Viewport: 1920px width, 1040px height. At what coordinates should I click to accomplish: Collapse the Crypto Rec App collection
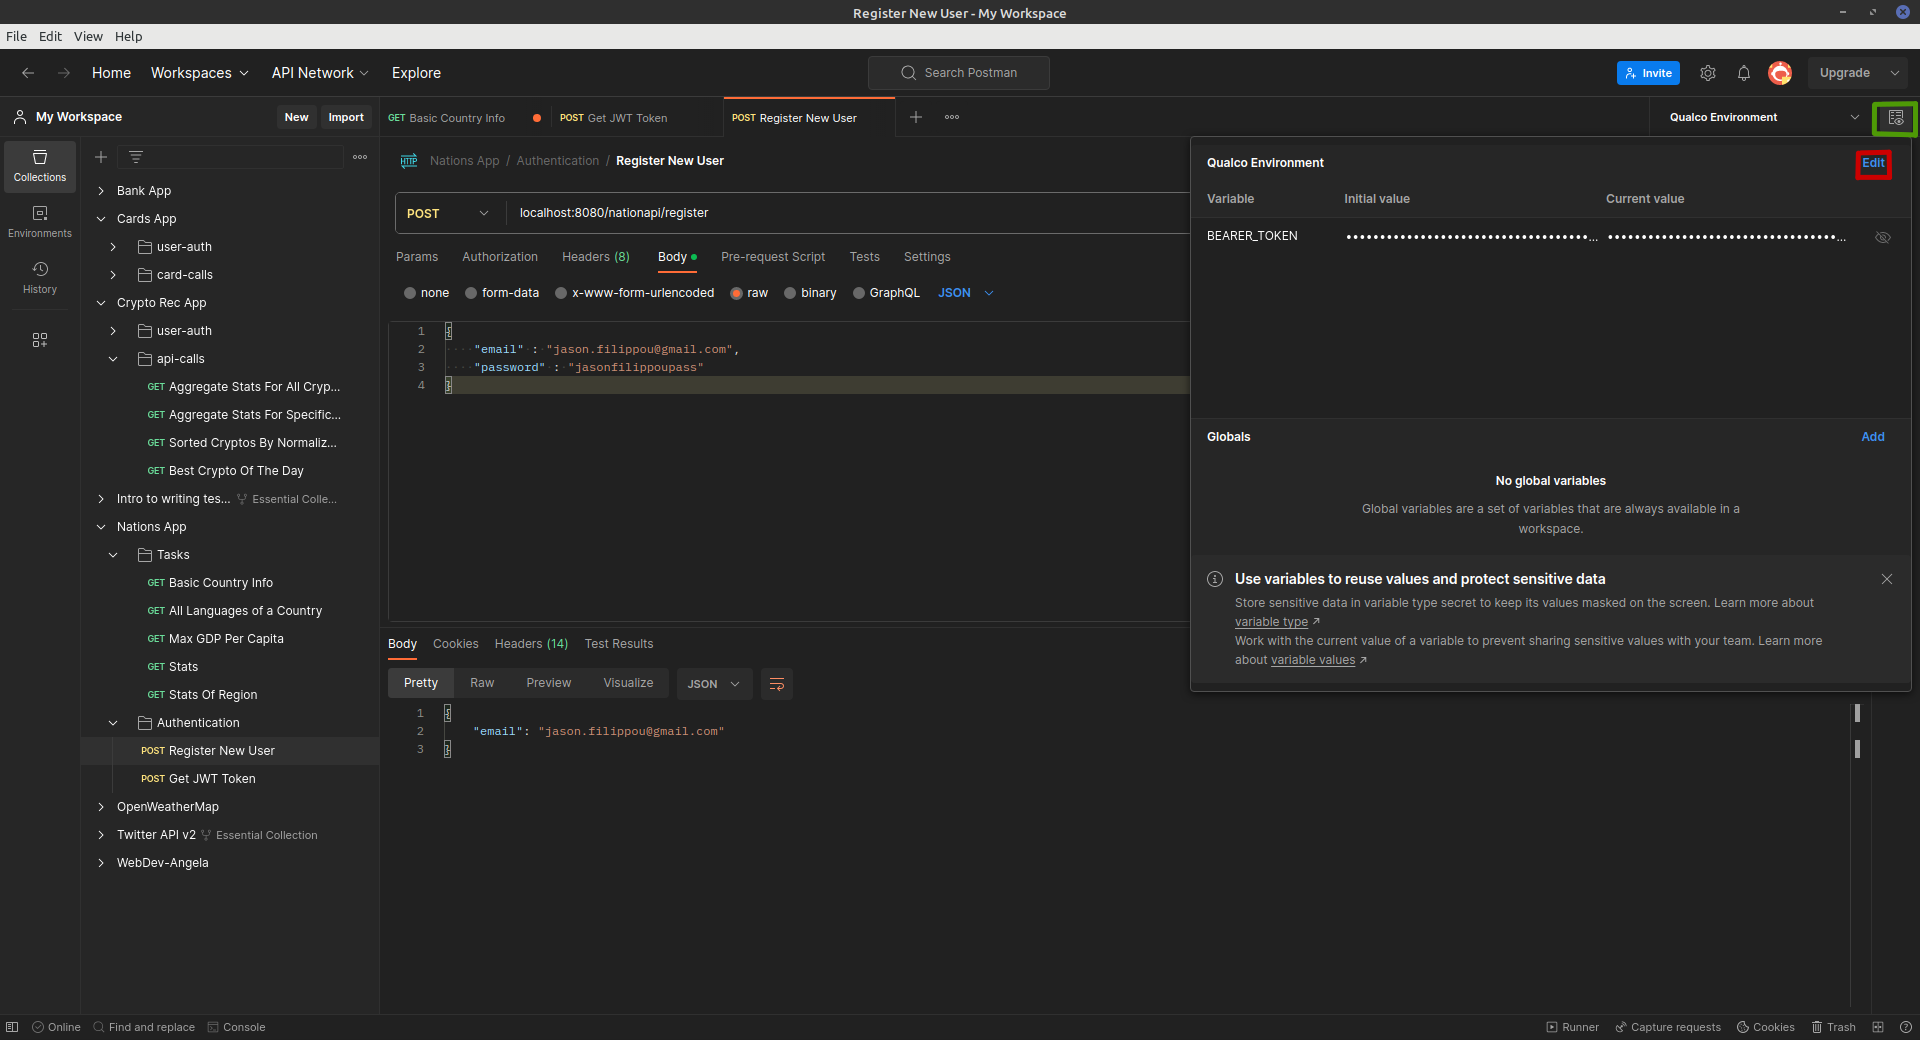[101, 303]
